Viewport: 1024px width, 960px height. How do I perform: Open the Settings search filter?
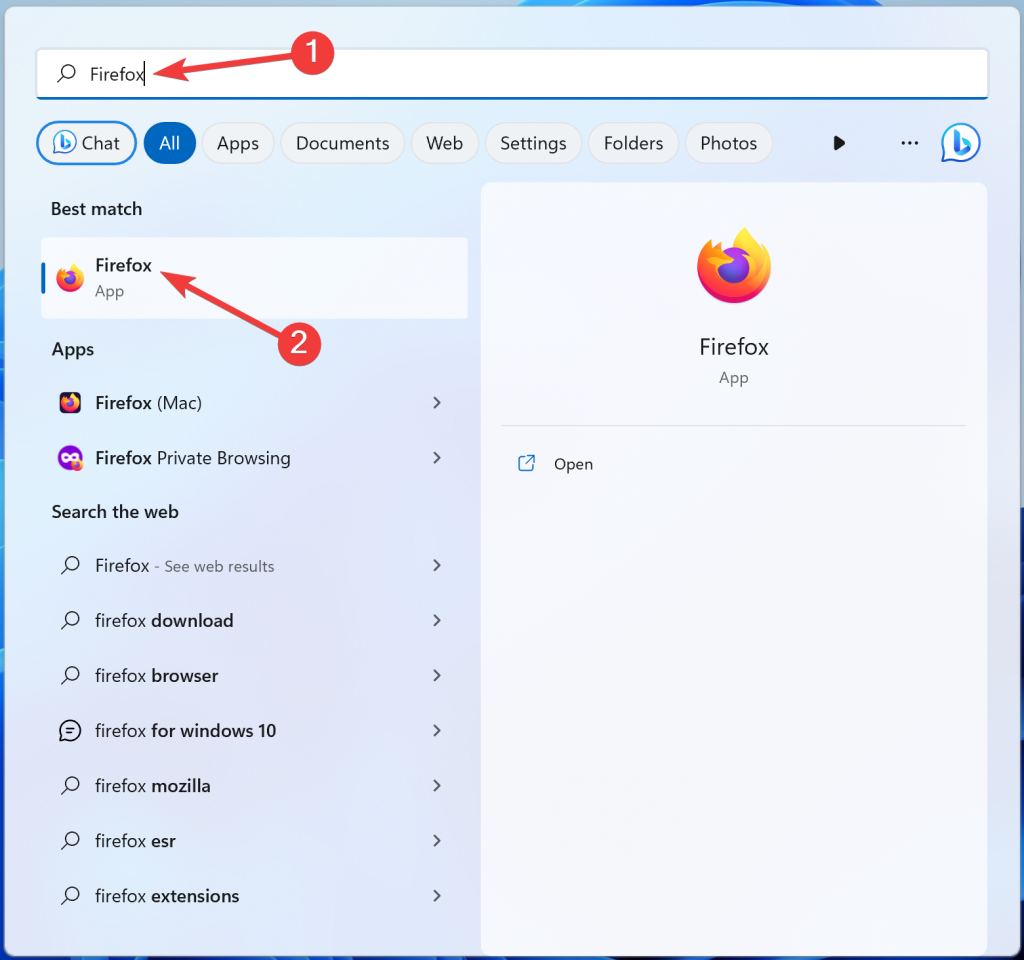point(533,143)
